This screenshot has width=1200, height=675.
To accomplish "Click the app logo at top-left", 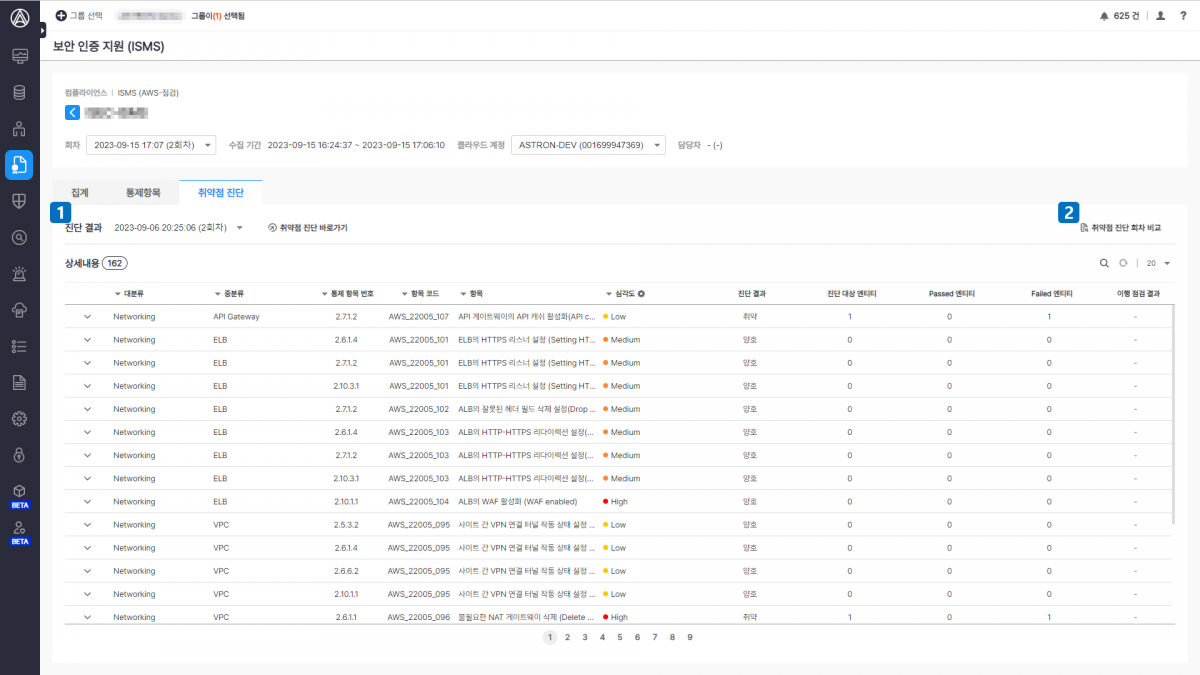I will [19, 17].
